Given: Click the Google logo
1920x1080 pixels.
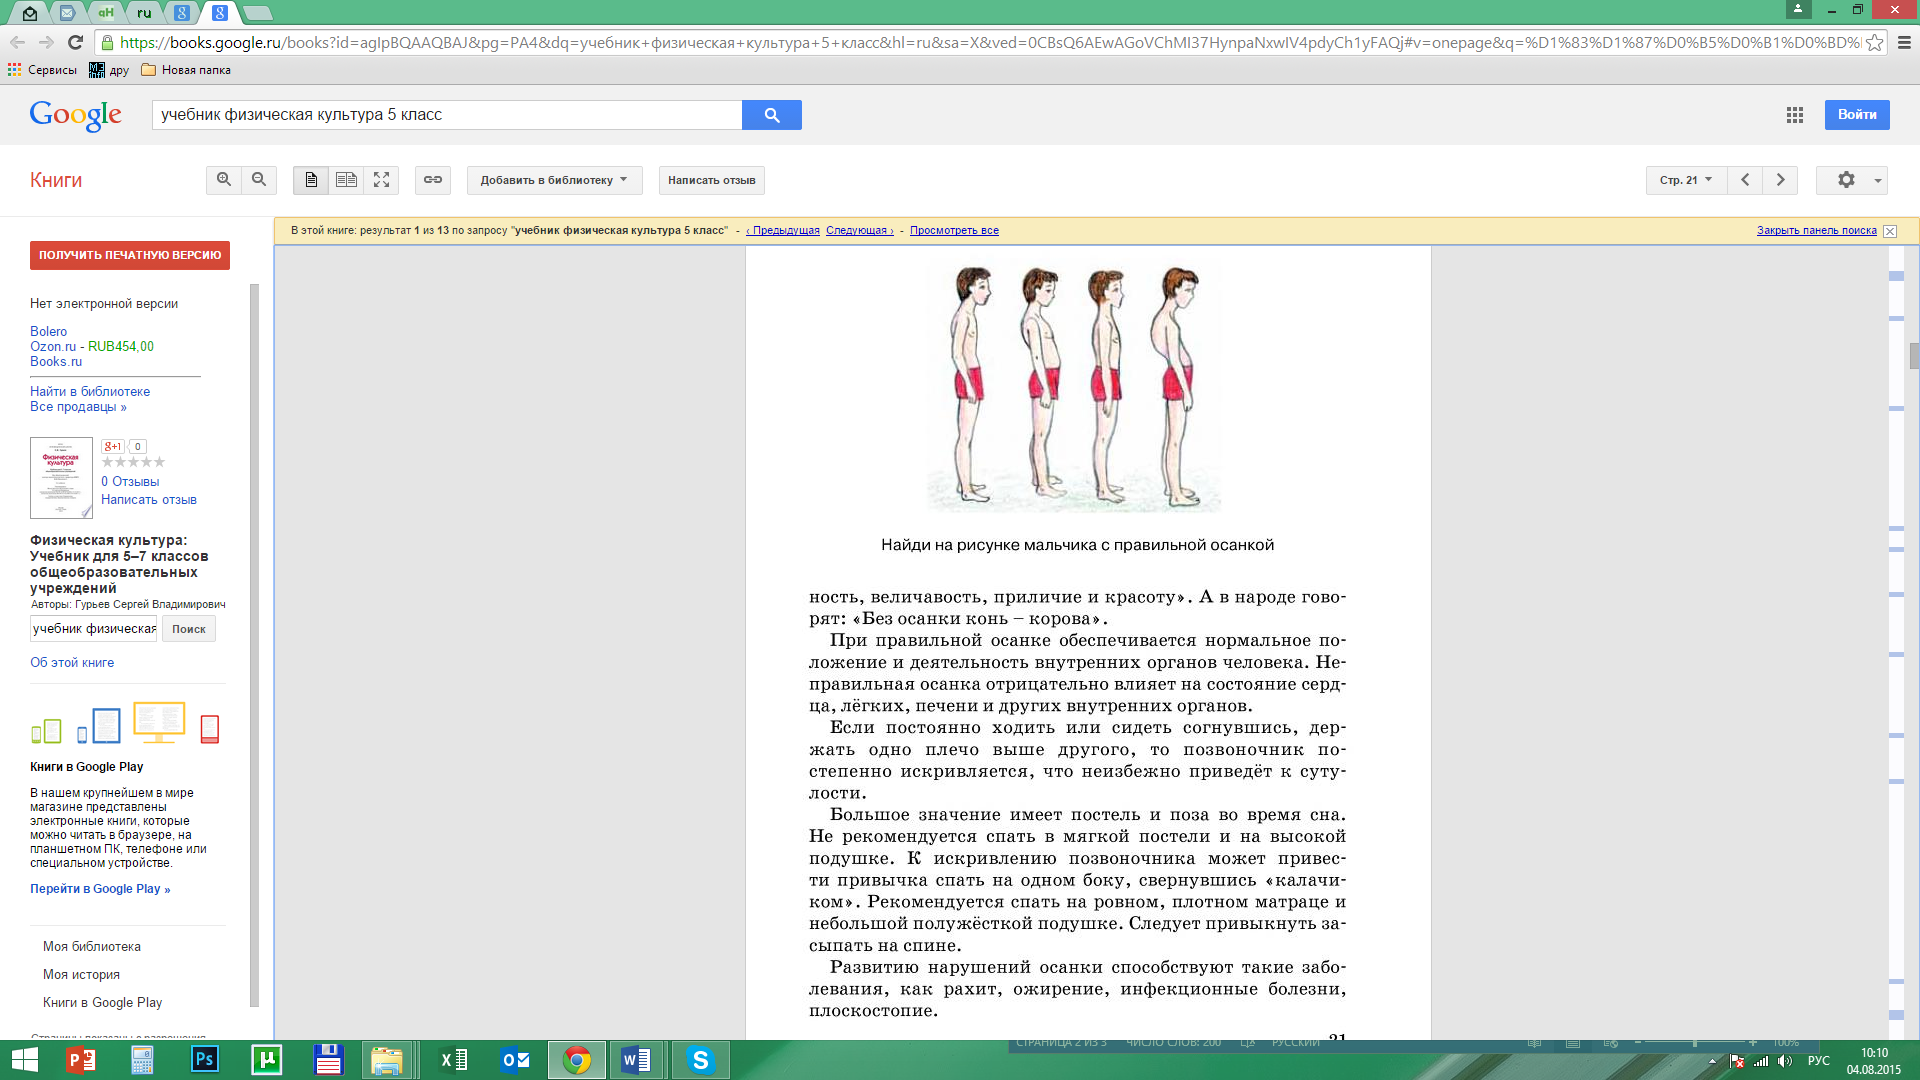Looking at the screenshot, I should pos(76,115).
